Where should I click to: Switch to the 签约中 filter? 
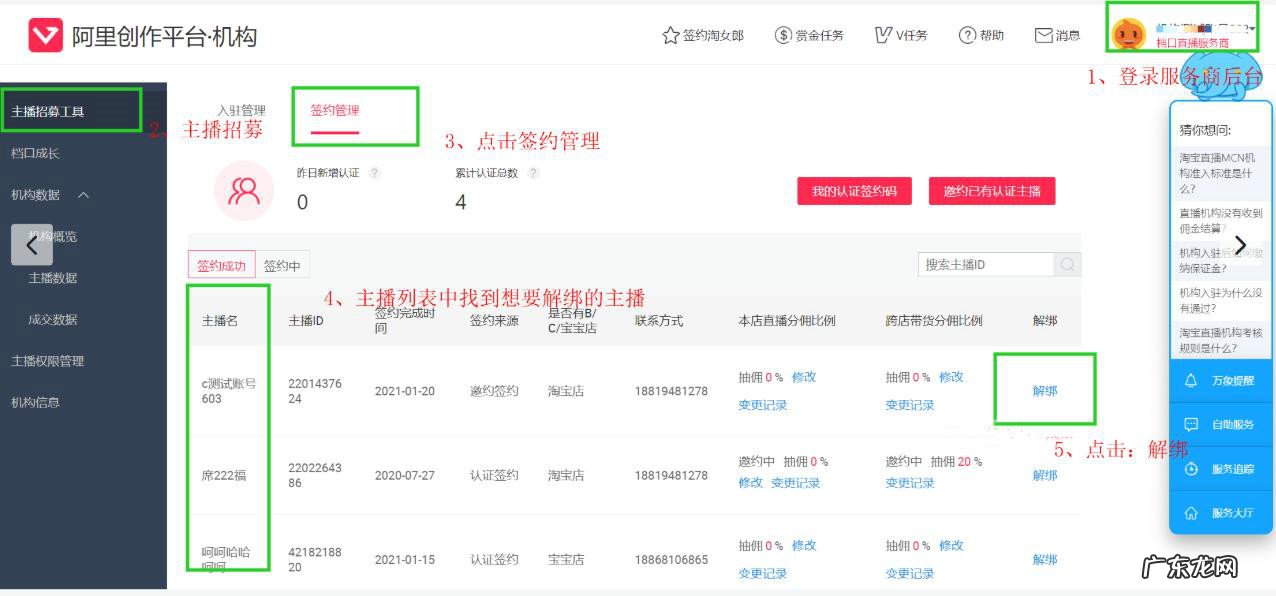(282, 265)
